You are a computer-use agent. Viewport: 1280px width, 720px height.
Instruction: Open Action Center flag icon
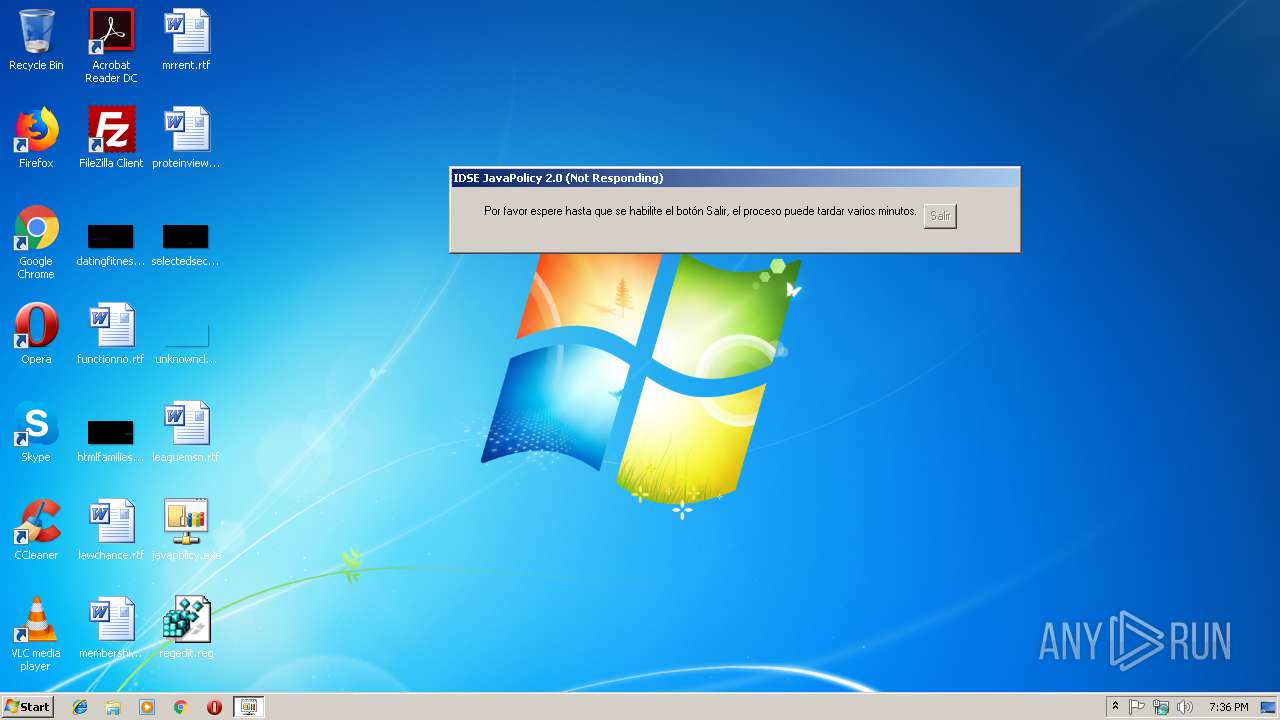tap(1137, 707)
